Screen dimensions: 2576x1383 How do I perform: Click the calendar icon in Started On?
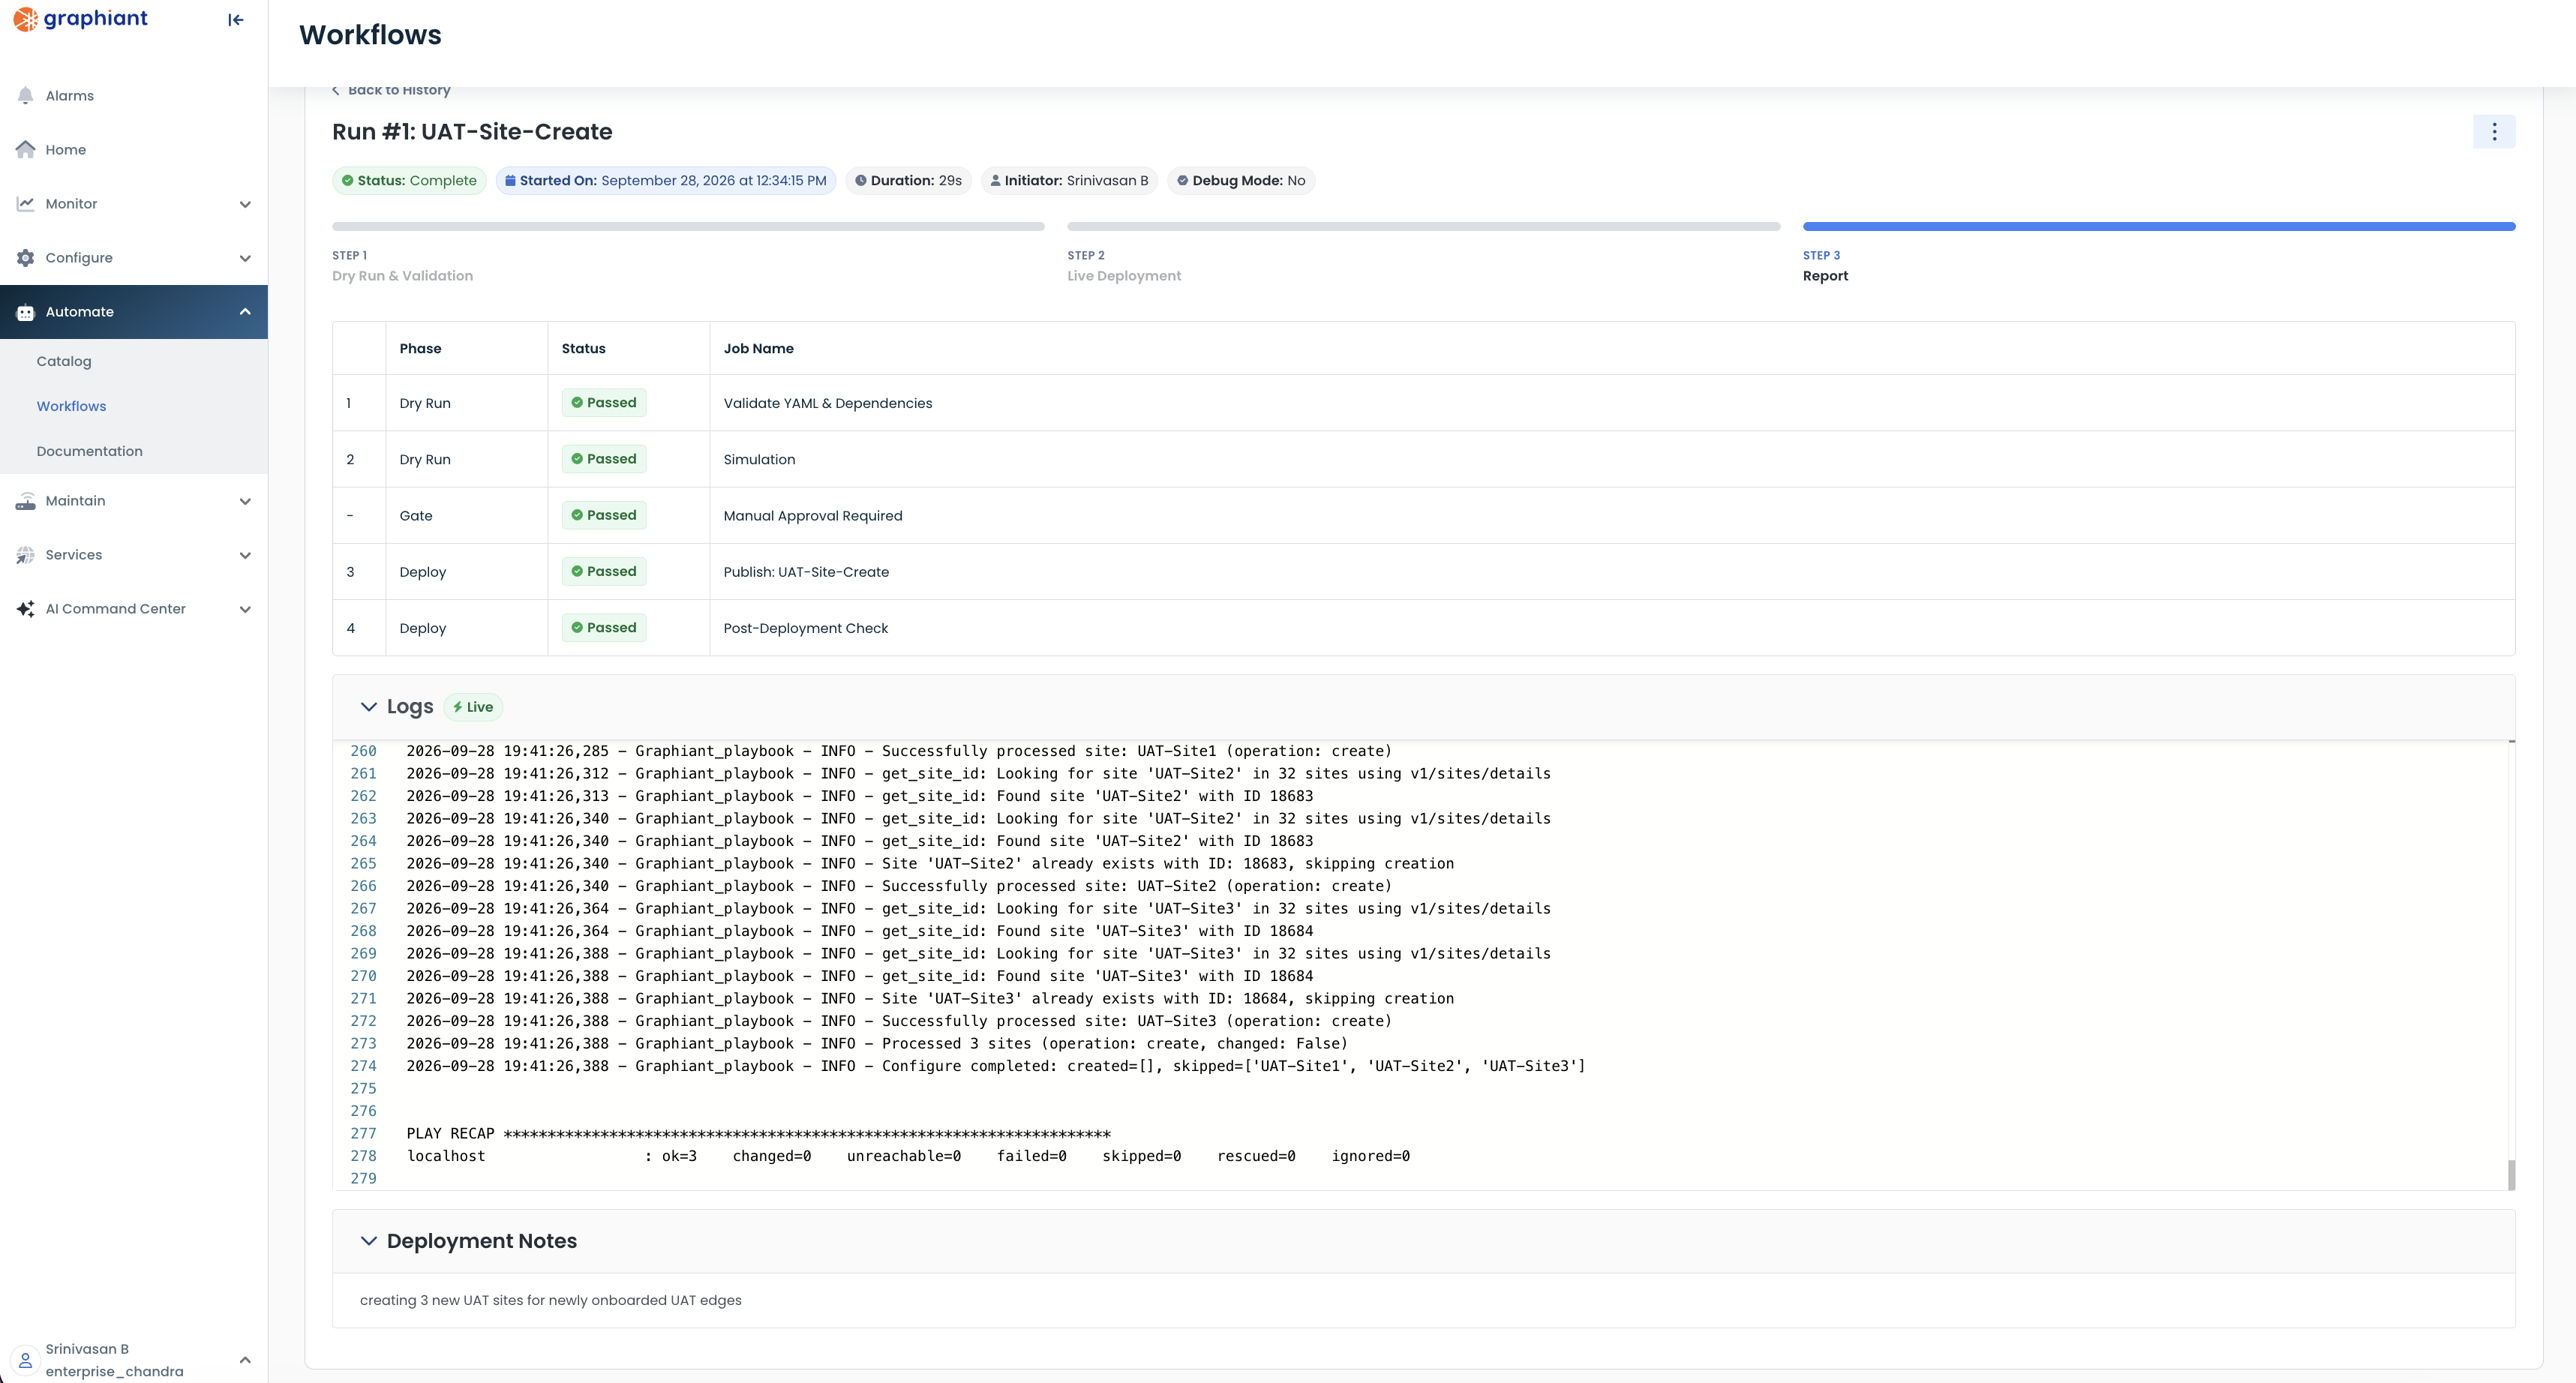(x=510, y=181)
